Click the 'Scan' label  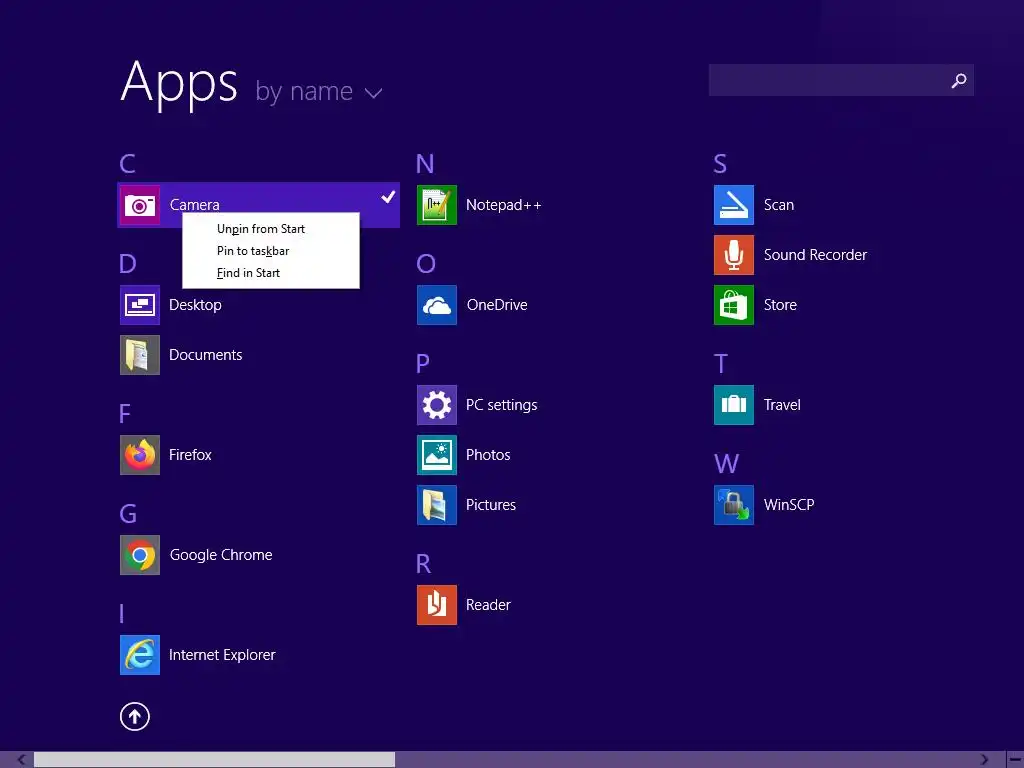tap(778, 205)
